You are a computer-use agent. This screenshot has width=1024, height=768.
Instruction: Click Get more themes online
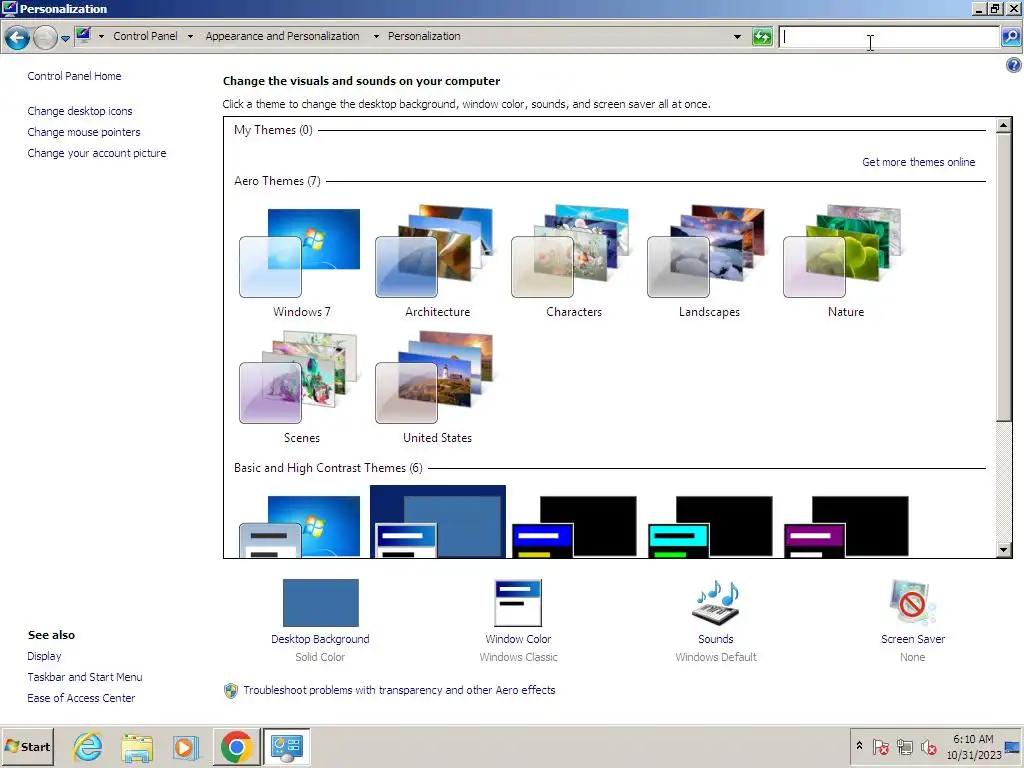918,162
